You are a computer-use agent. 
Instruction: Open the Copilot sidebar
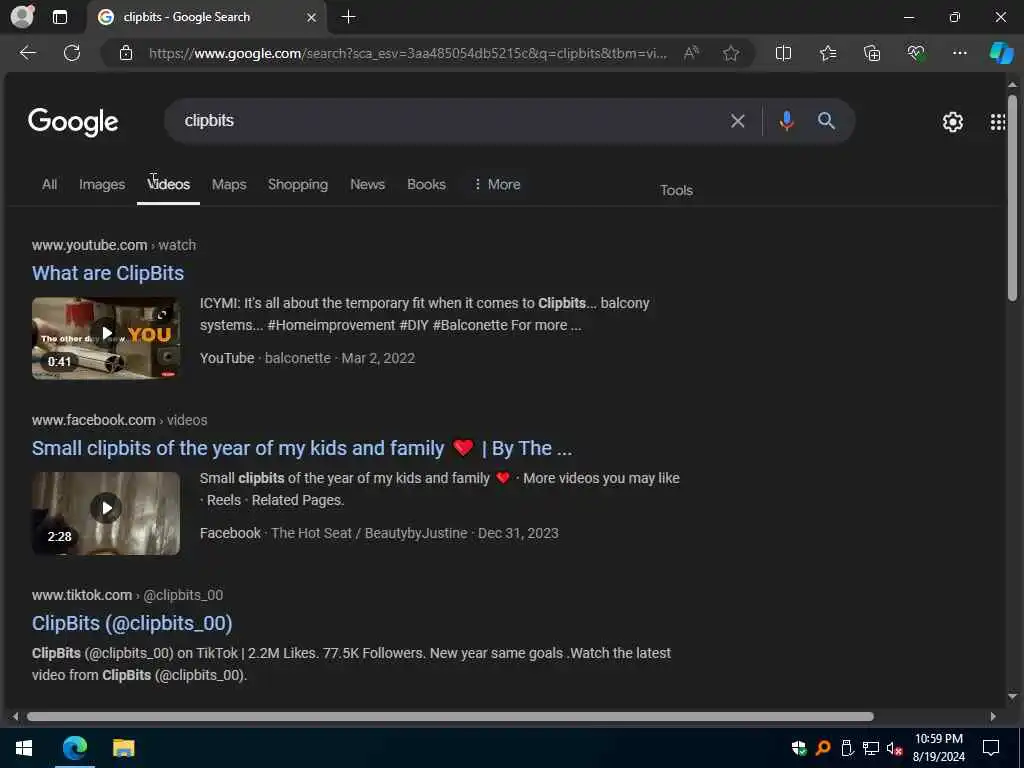(x=1001, y=53)
